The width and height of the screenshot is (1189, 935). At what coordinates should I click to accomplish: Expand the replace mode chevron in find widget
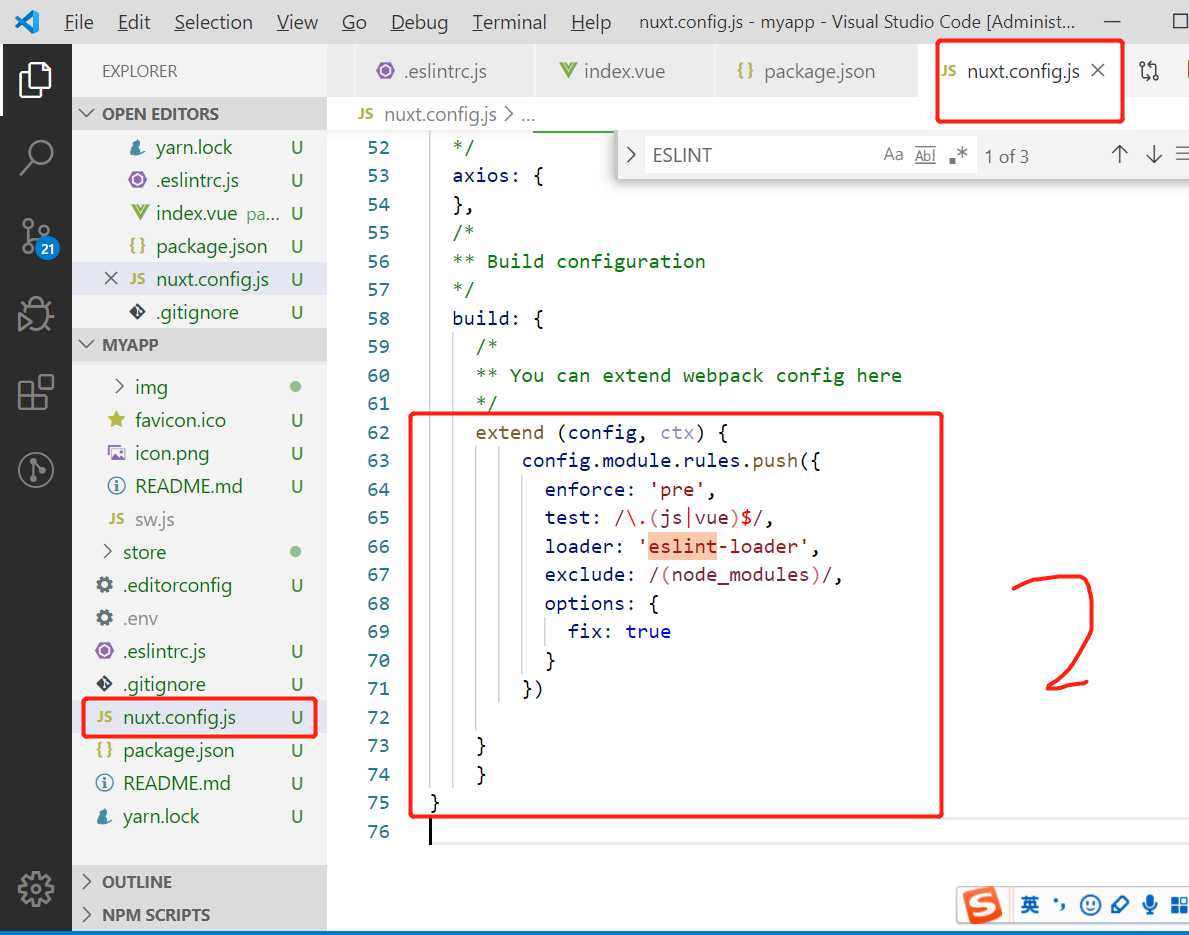pos(630,155)
